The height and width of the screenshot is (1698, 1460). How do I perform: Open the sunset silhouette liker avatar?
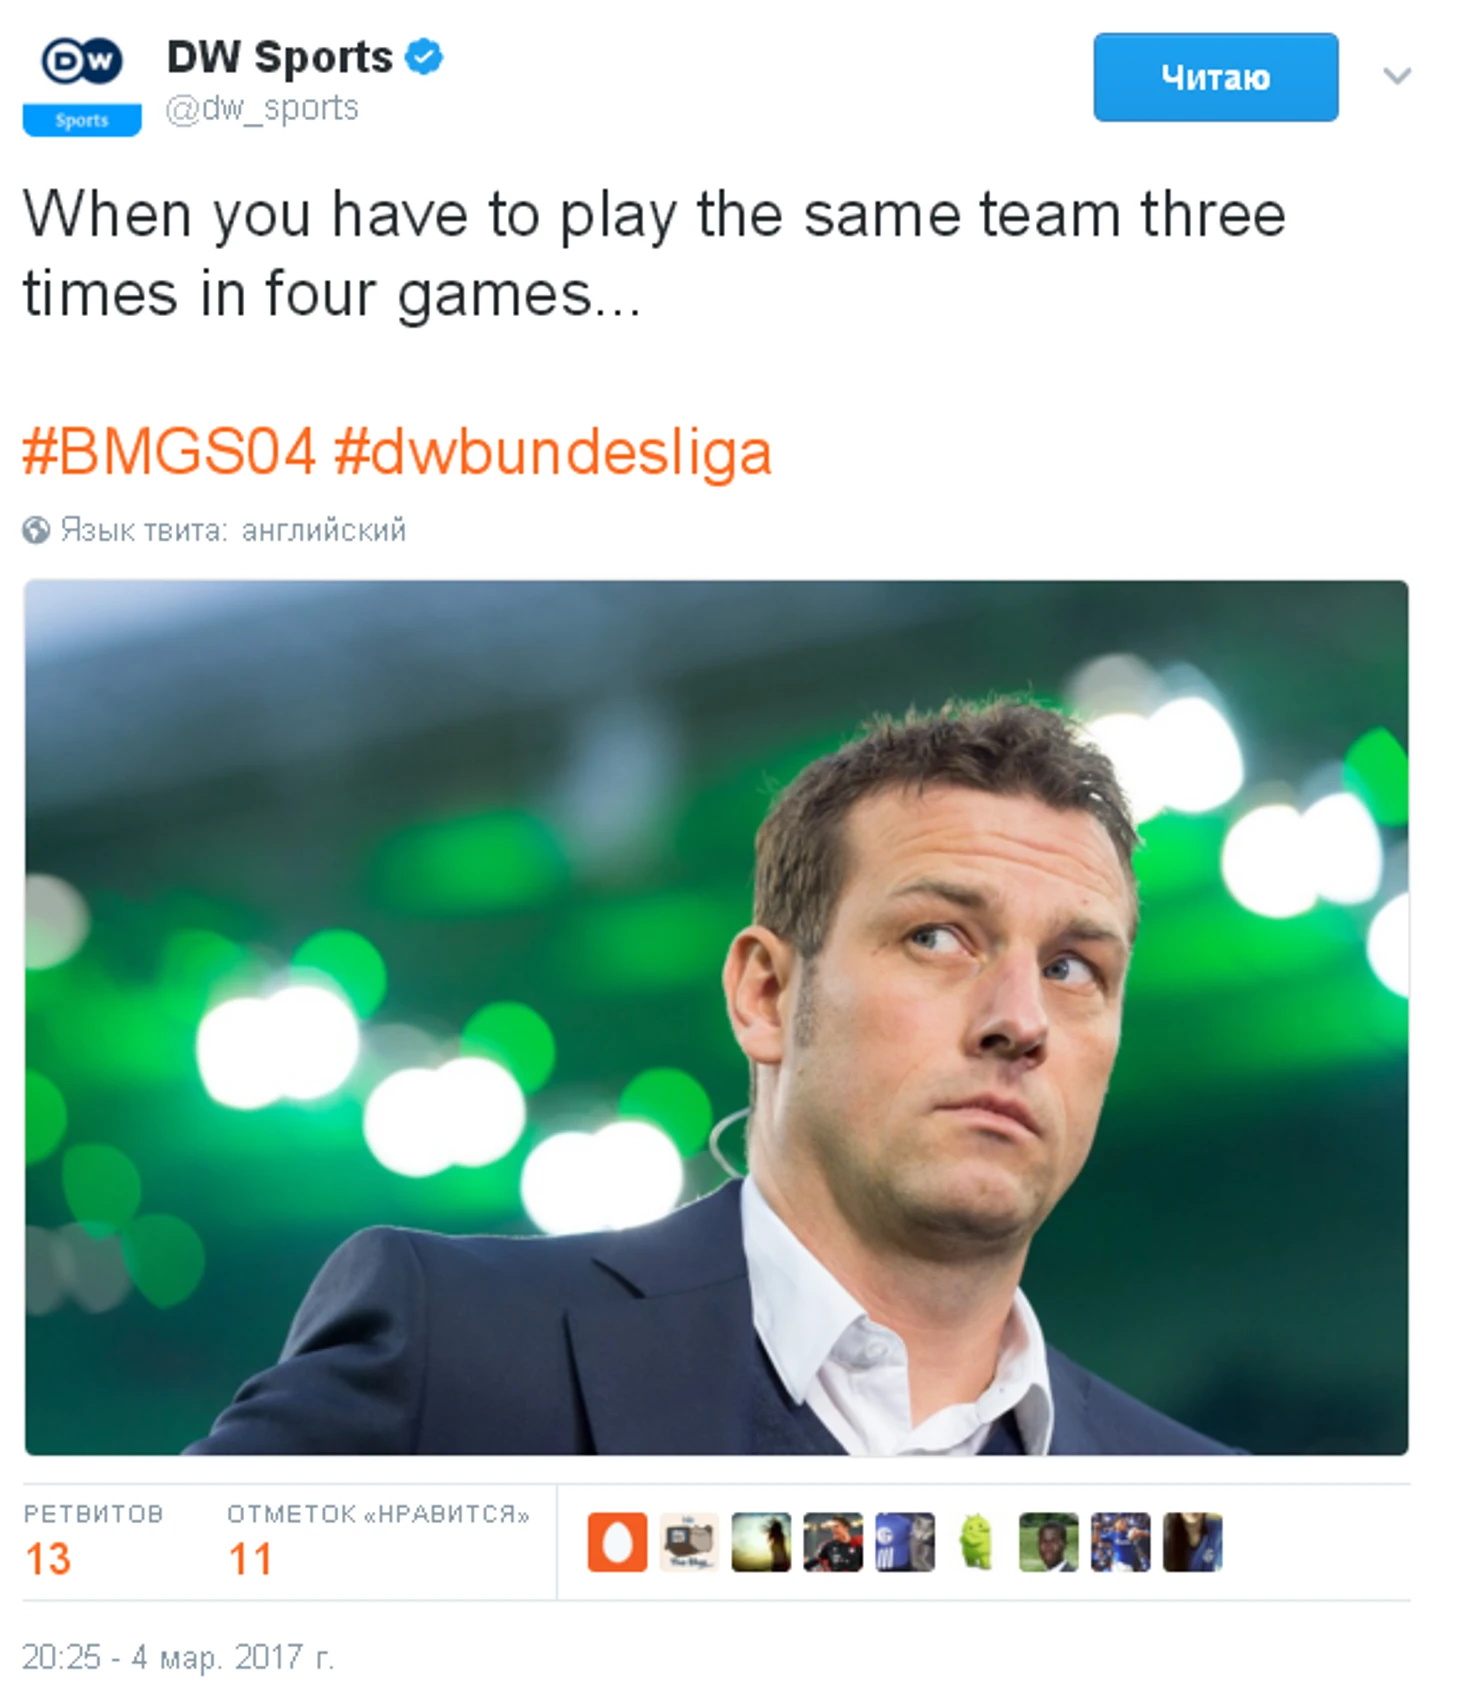tap(761, 1541)
